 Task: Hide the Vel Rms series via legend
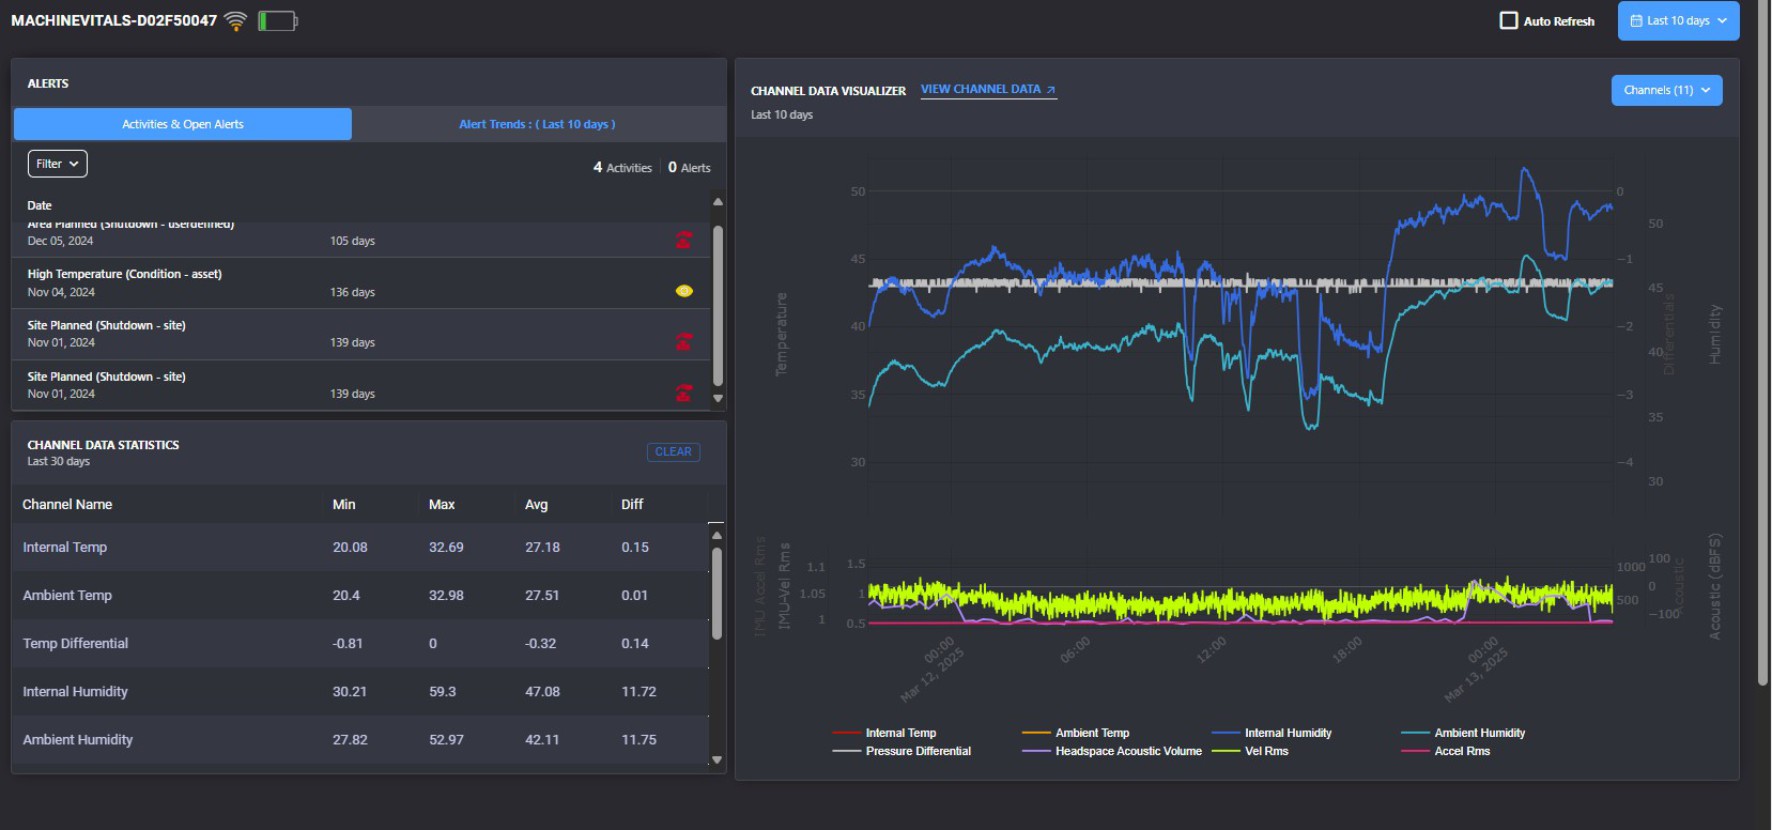coord(1266,751)
